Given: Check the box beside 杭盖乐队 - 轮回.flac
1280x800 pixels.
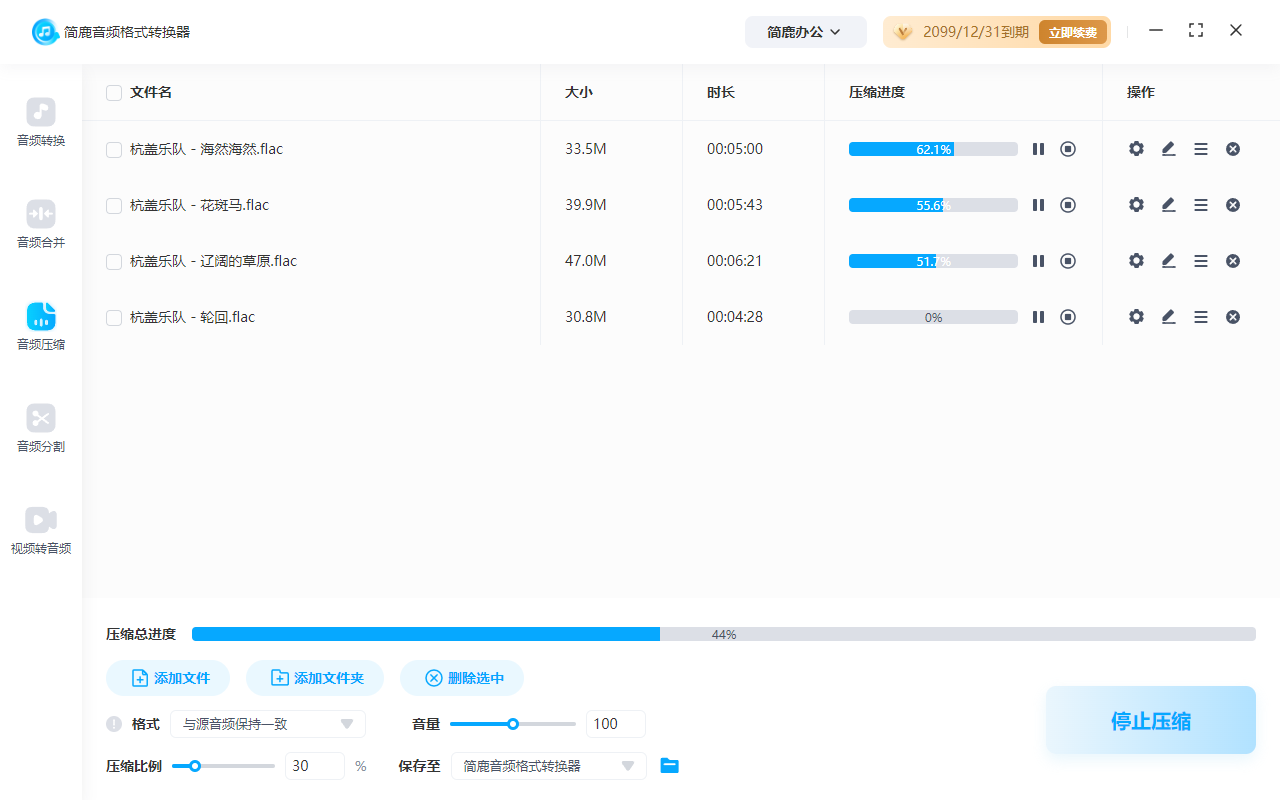Looking at the screenshot, I should [113, 316].
